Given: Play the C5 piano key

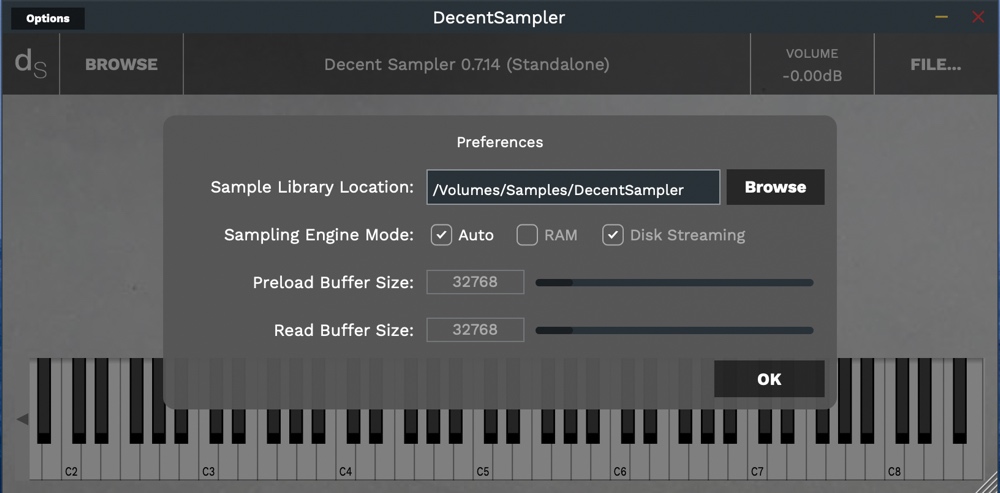Looking at the screenshot, I should pyautogui.click(x=482, y=462).
